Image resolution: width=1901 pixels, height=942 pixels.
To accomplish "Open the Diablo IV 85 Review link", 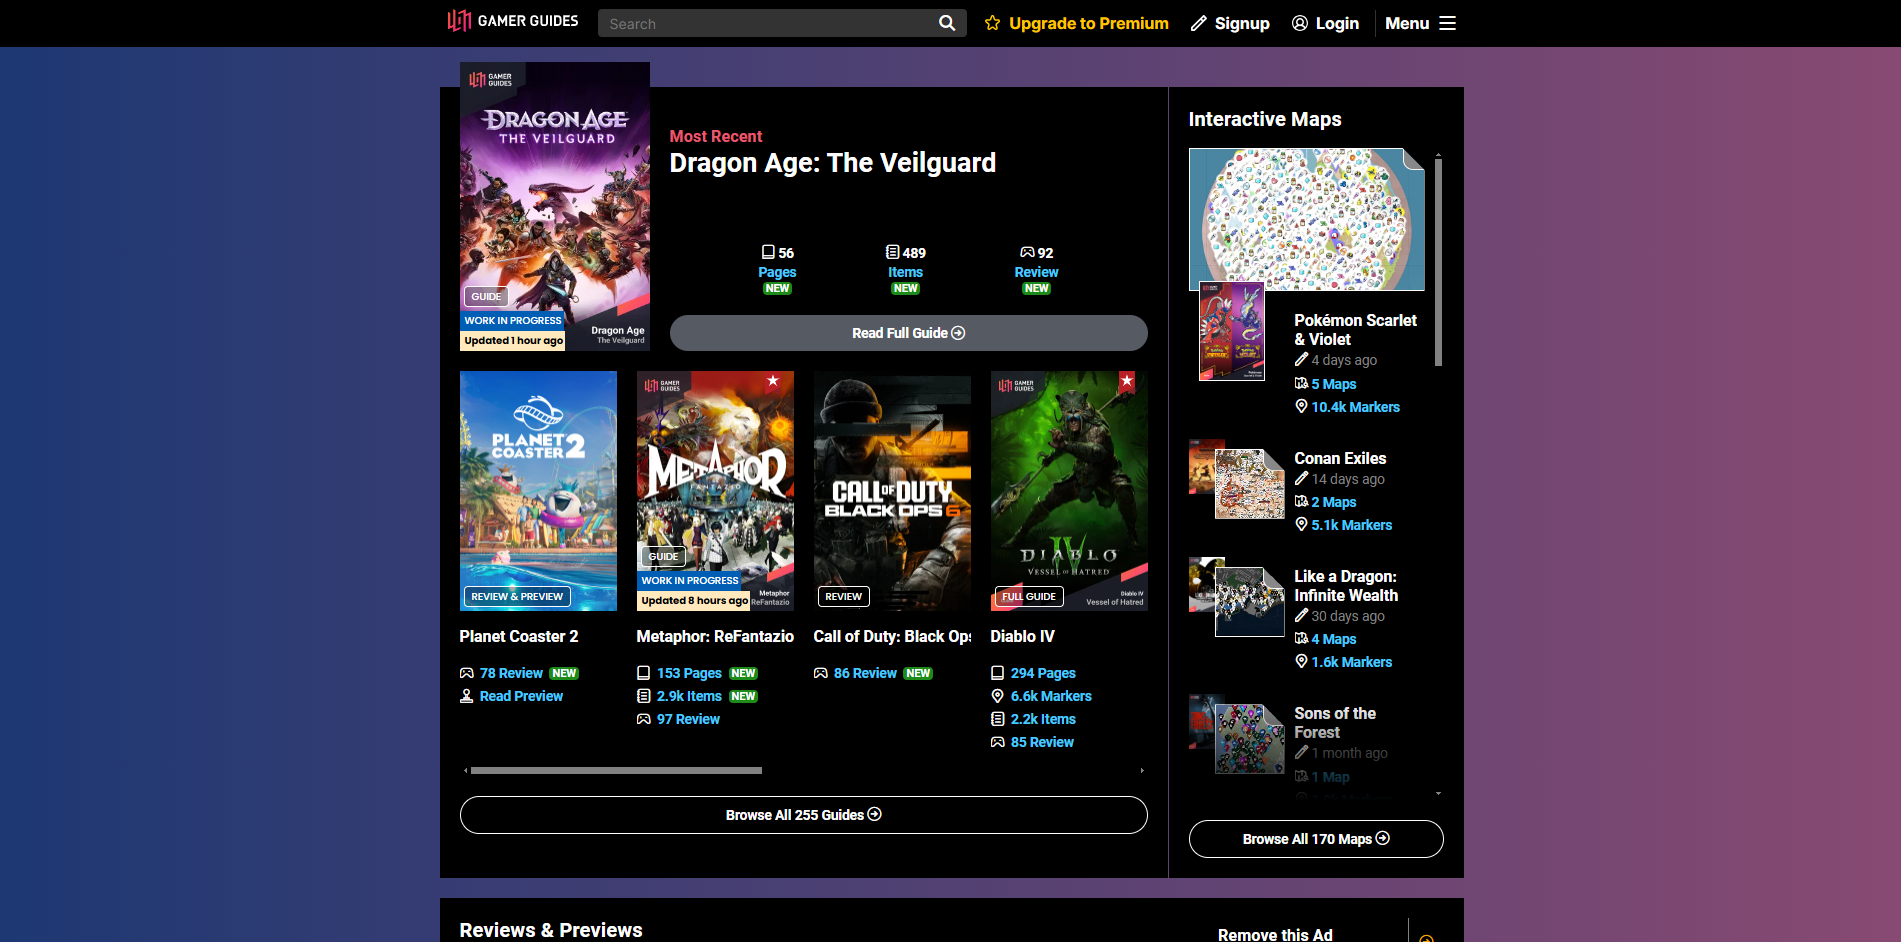I will (x=1042, y=742).
